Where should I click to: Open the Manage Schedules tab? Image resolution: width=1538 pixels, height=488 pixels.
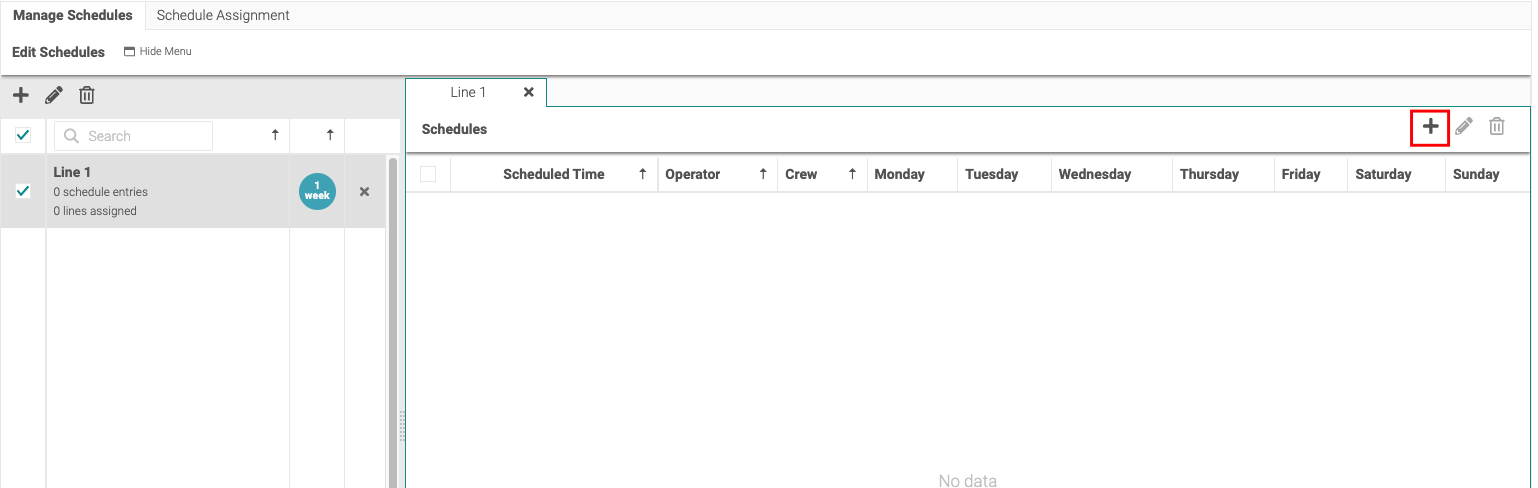(x=72, y=15)
